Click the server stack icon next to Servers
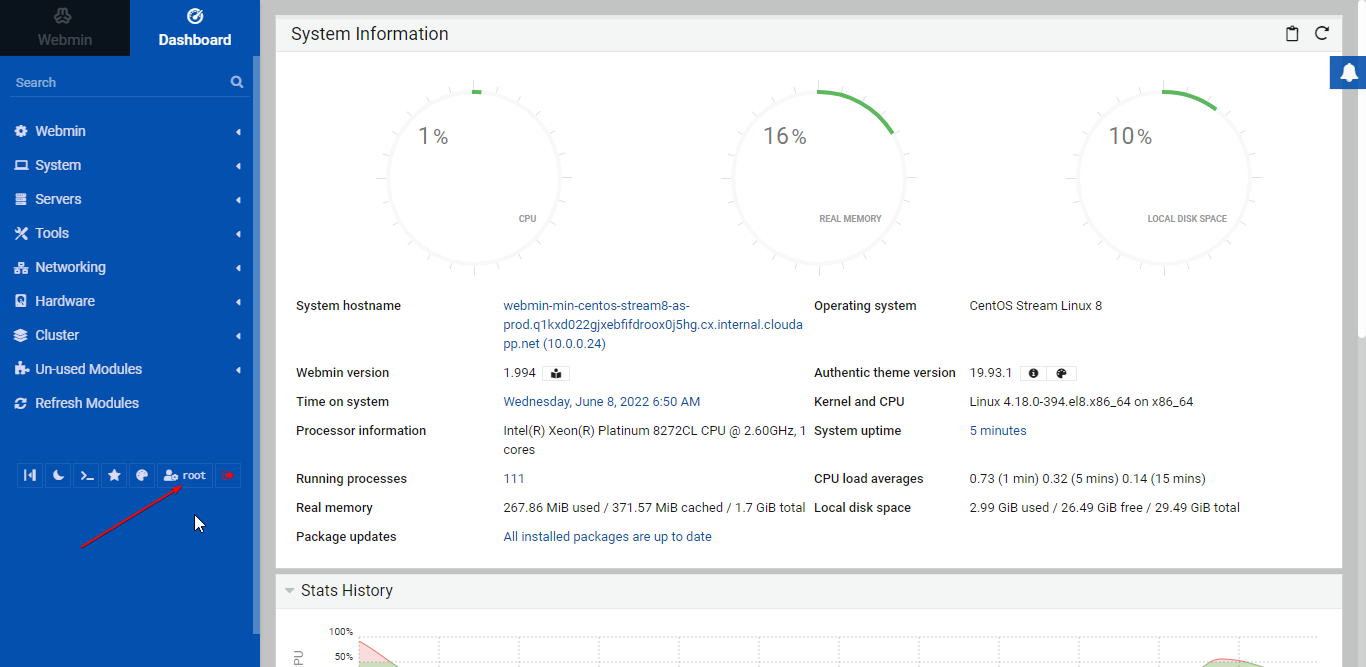The image size is (1366, 667). pyautogui.click(x=21, y=199)
